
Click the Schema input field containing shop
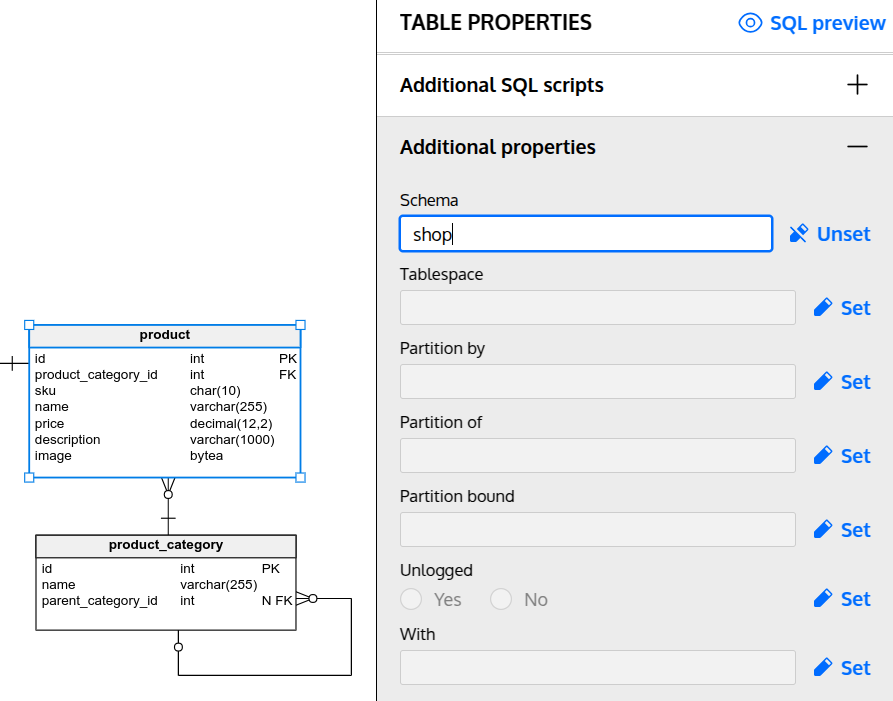click(x=585, y=234)
